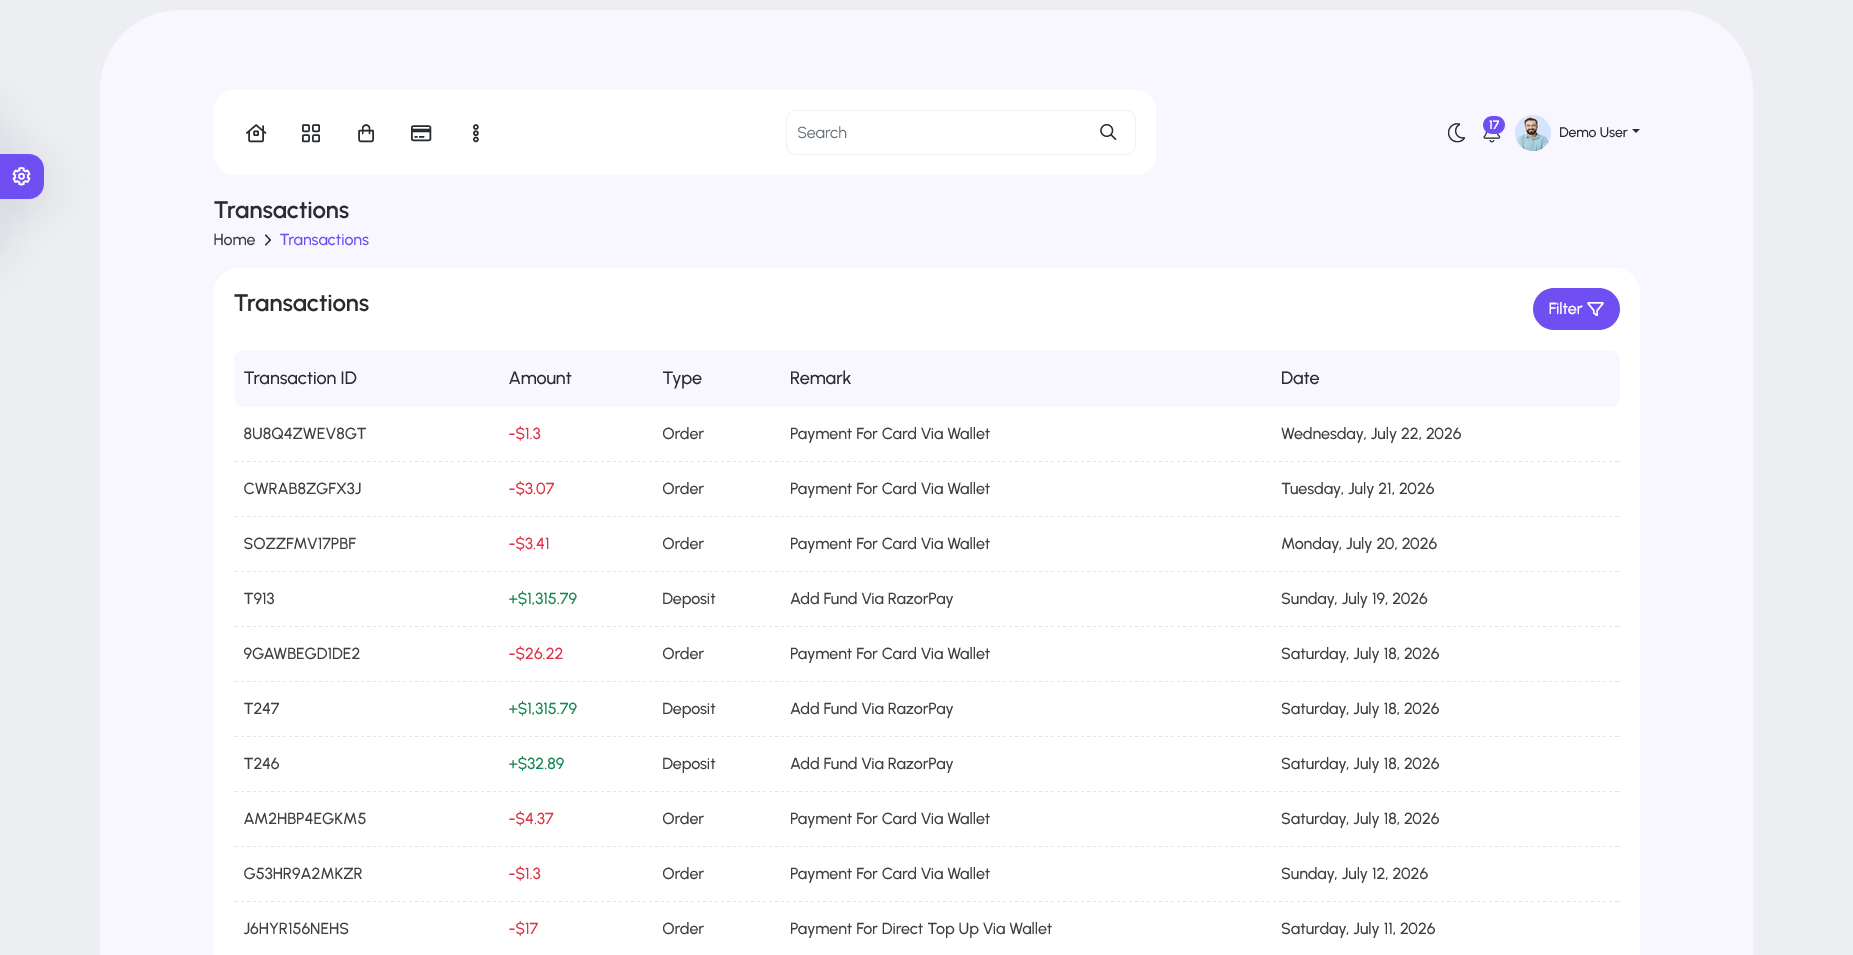The image size is (1853, 955).
Task: Click the -$17 amount
Action: click(523, 929)
